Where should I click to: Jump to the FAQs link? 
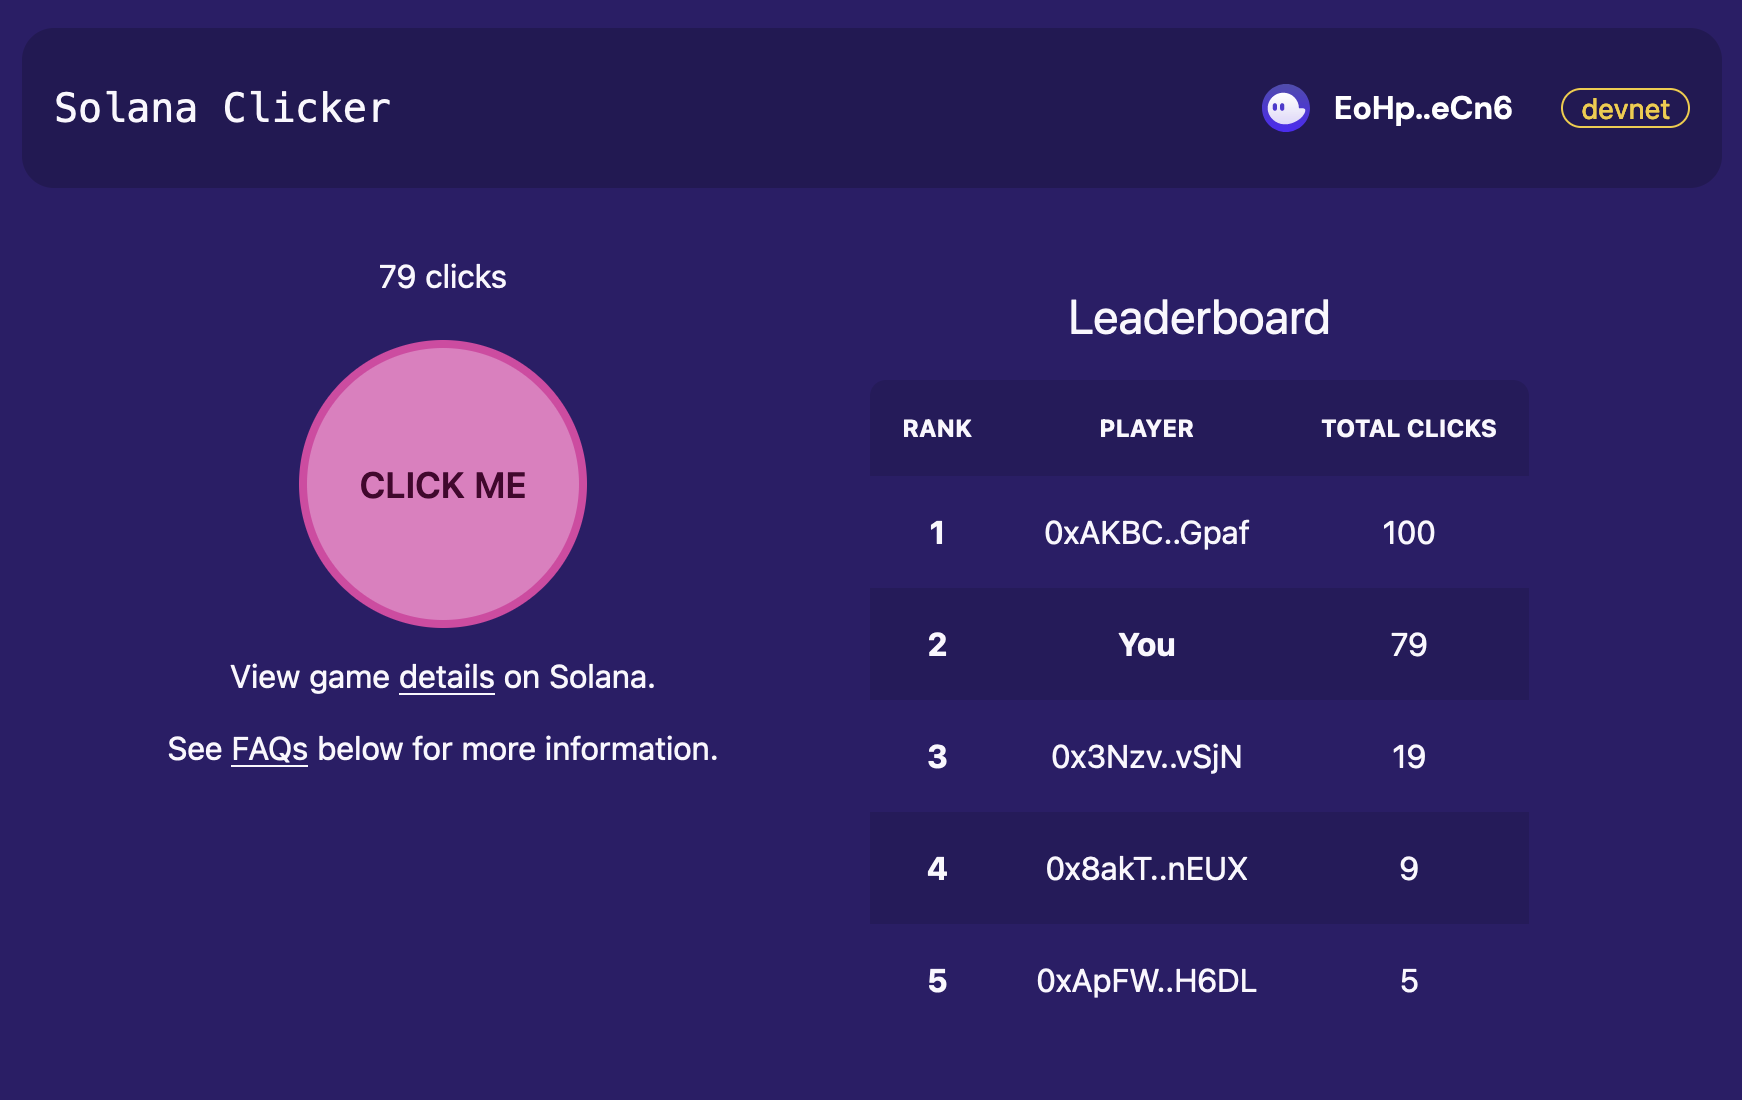(x=270, y=749)
